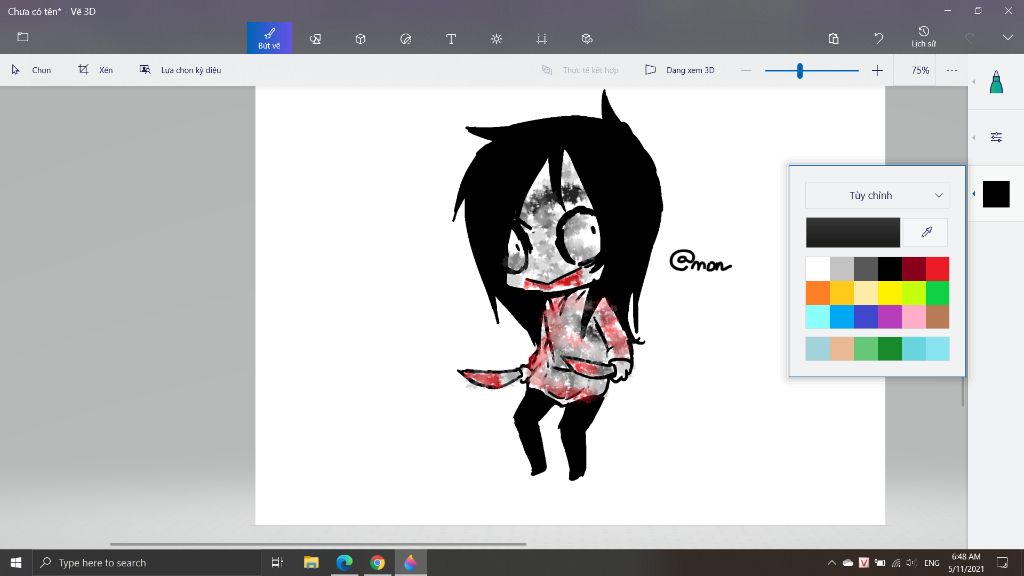
Task: Open the Canvas crop tool
Action: coord(541,39)
